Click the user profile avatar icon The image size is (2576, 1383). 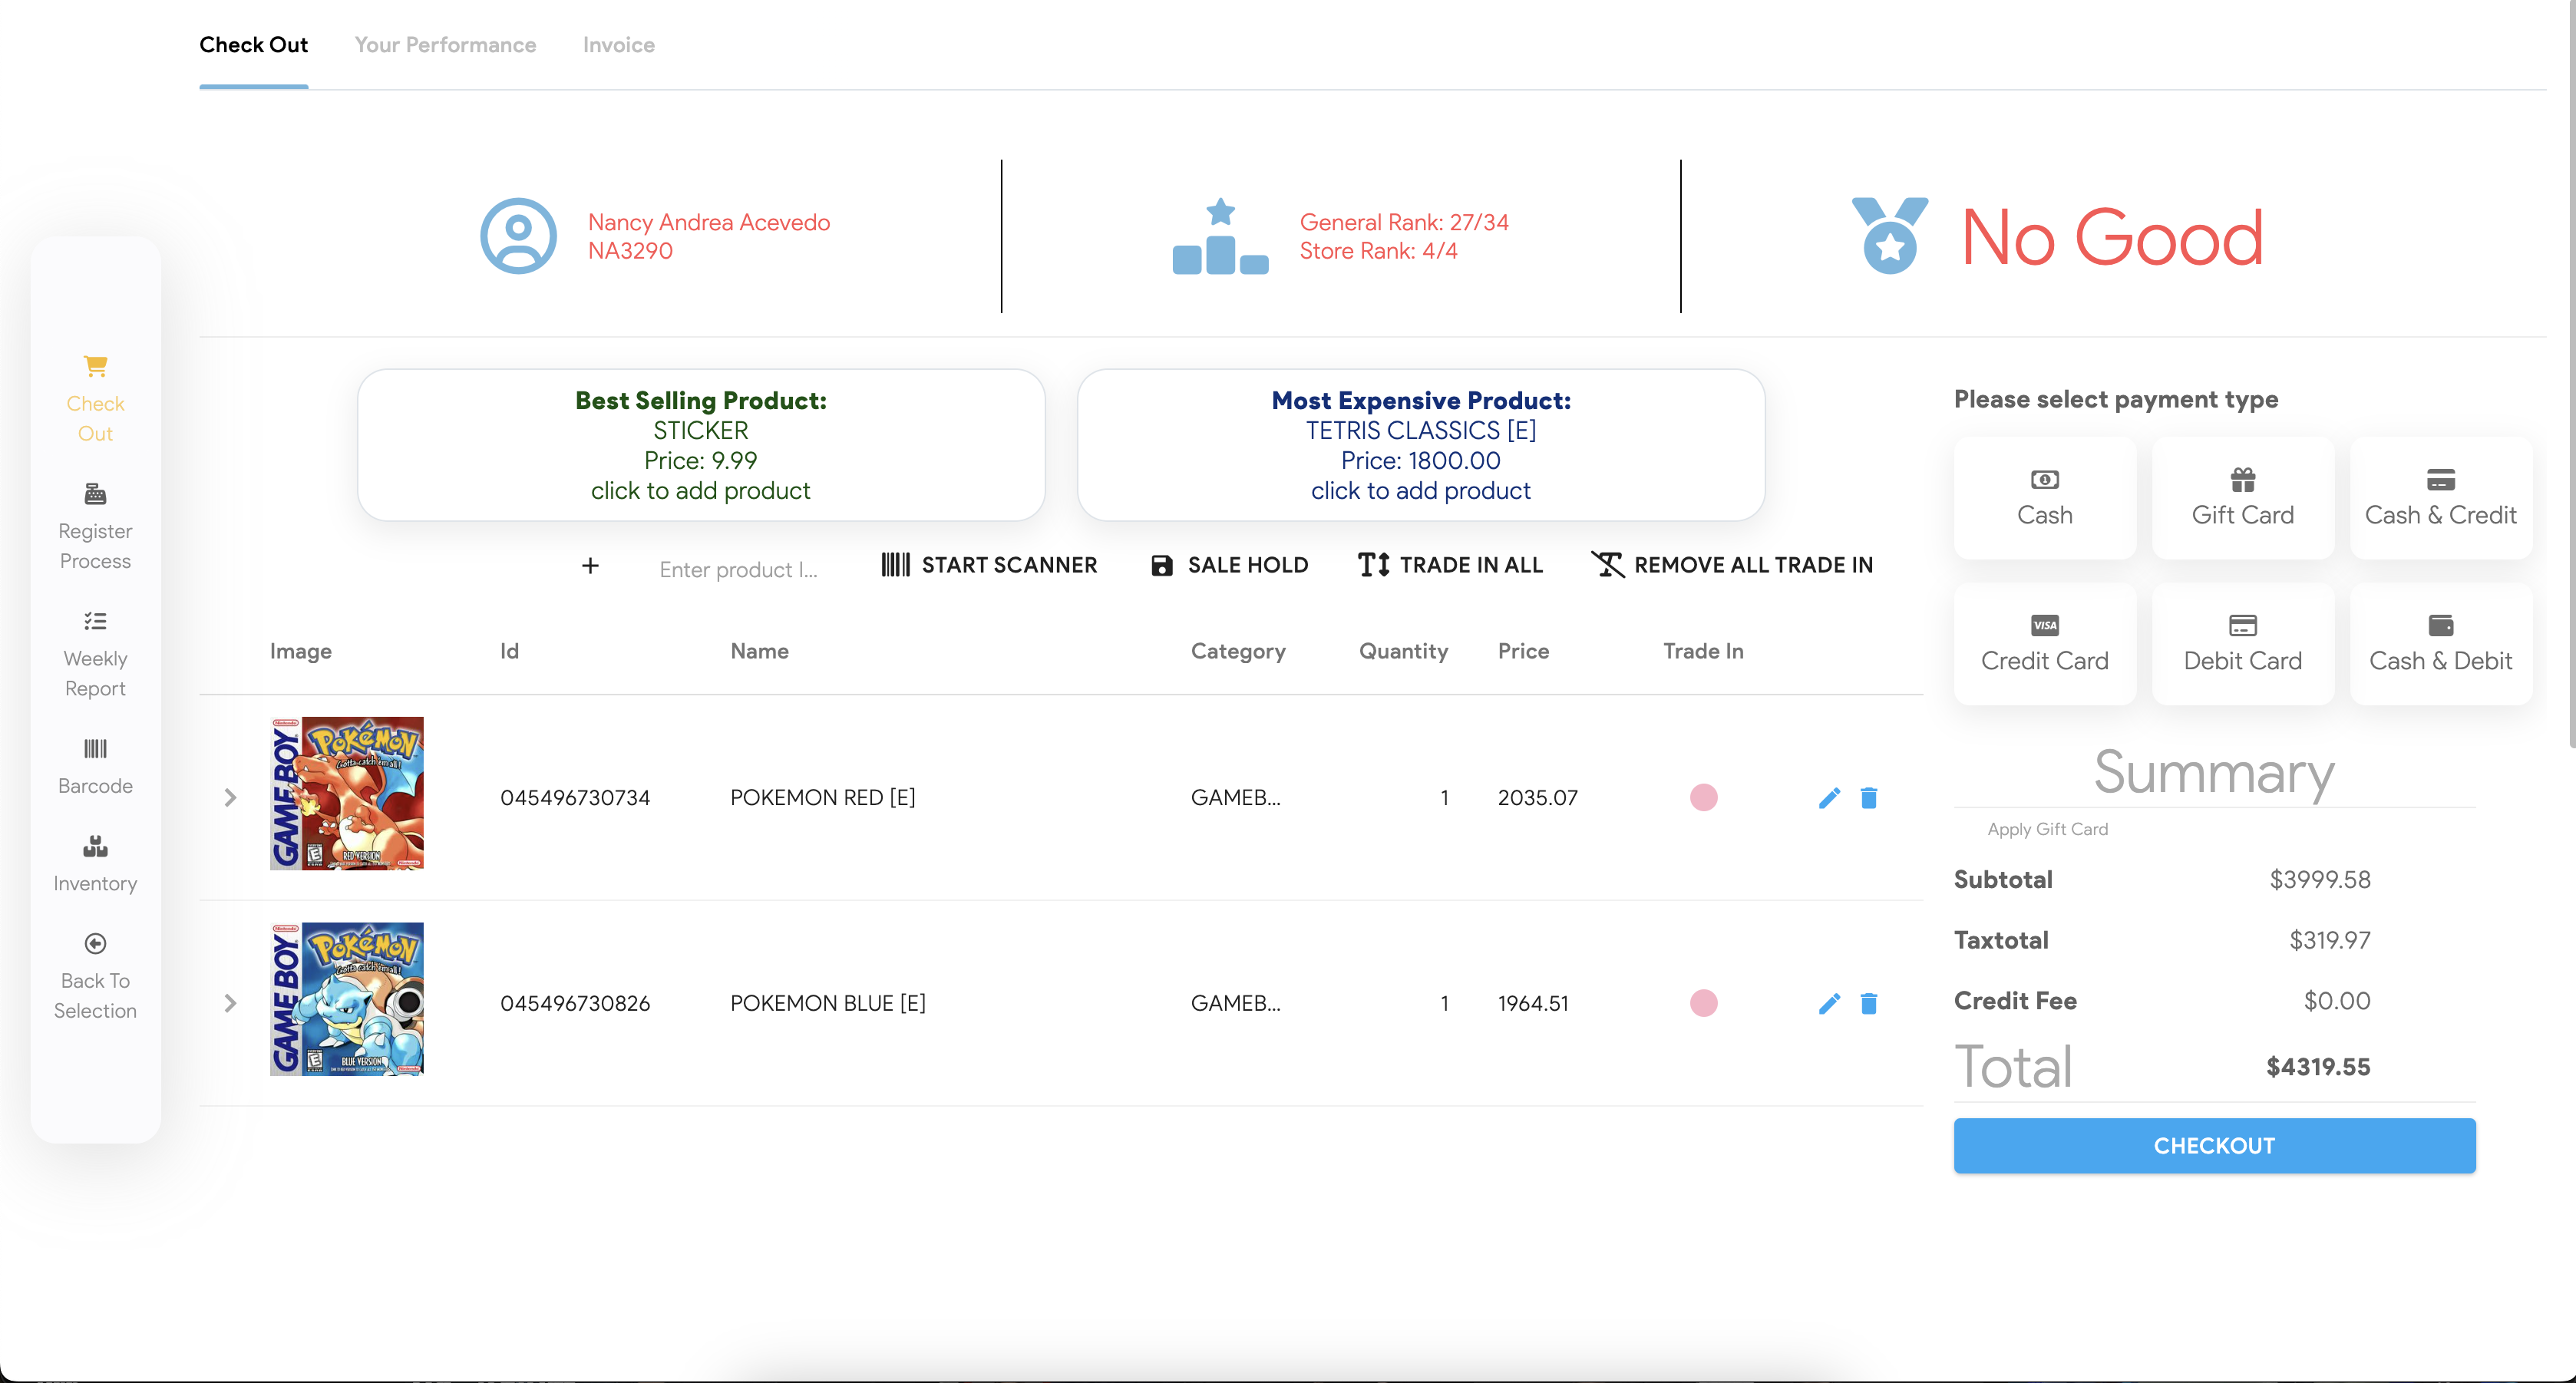[x=518, y=236]
